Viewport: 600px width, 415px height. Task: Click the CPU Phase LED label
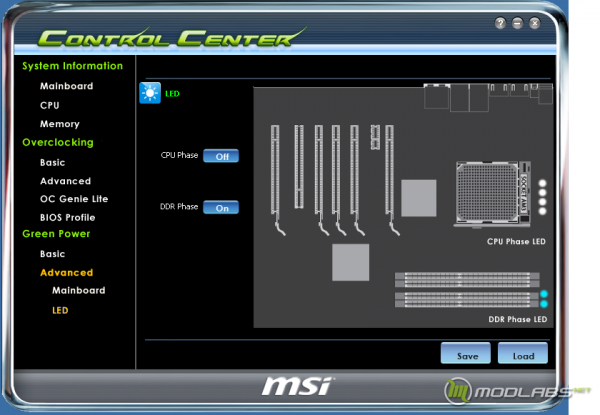click(516, 241)
